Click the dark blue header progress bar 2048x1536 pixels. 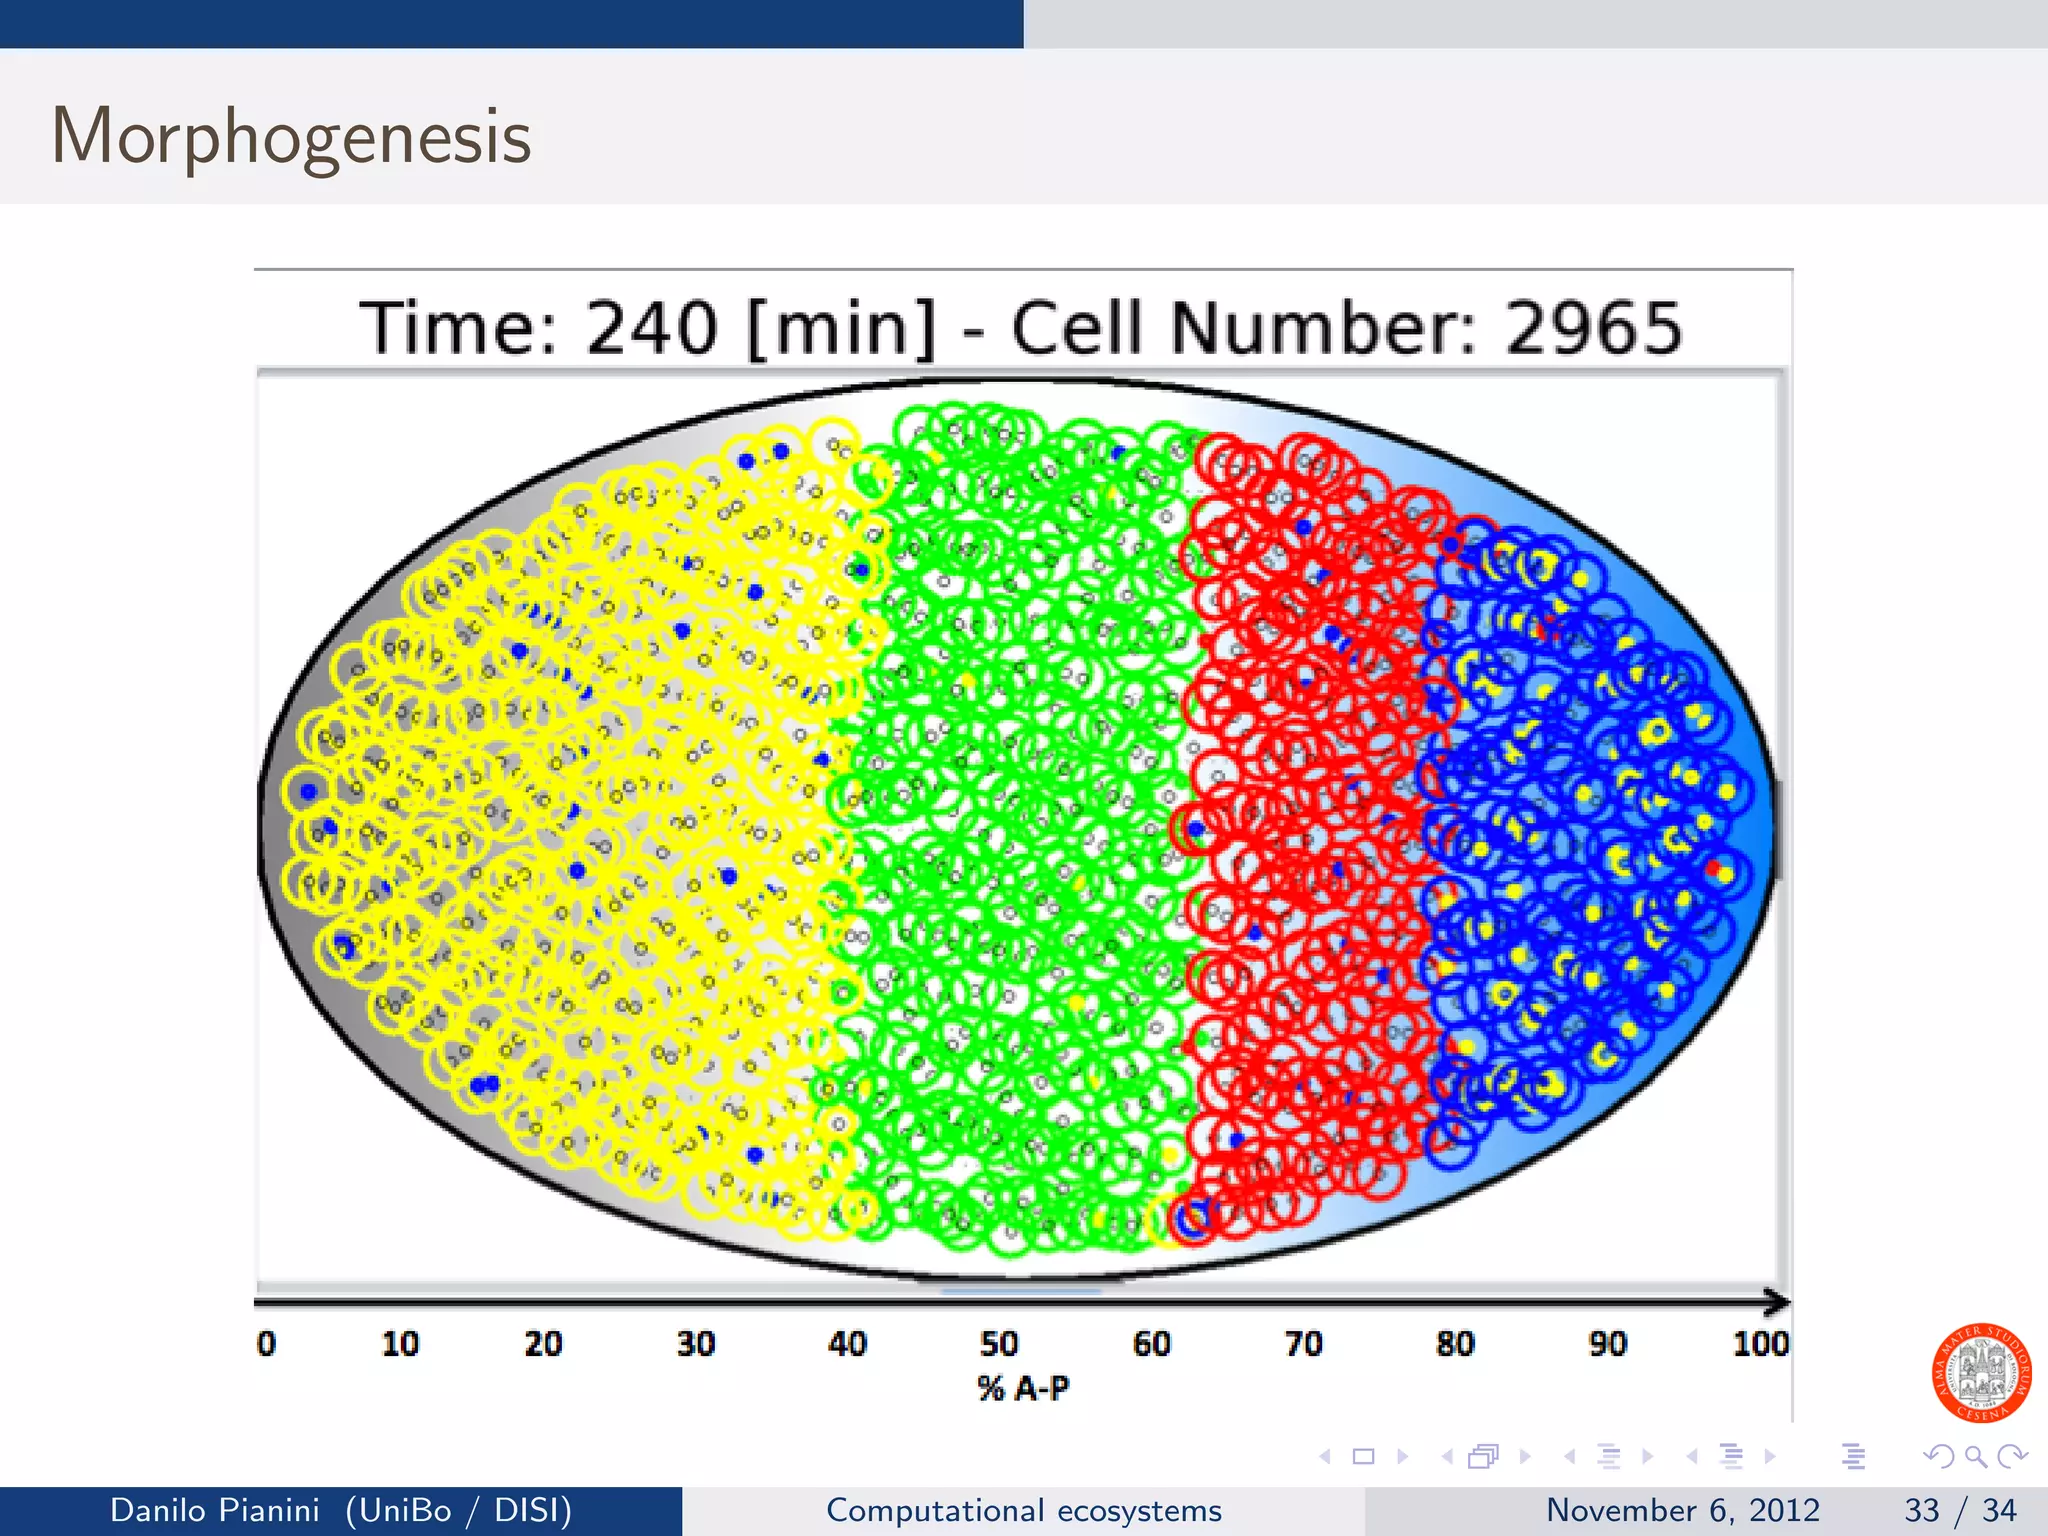pos(511,23)
